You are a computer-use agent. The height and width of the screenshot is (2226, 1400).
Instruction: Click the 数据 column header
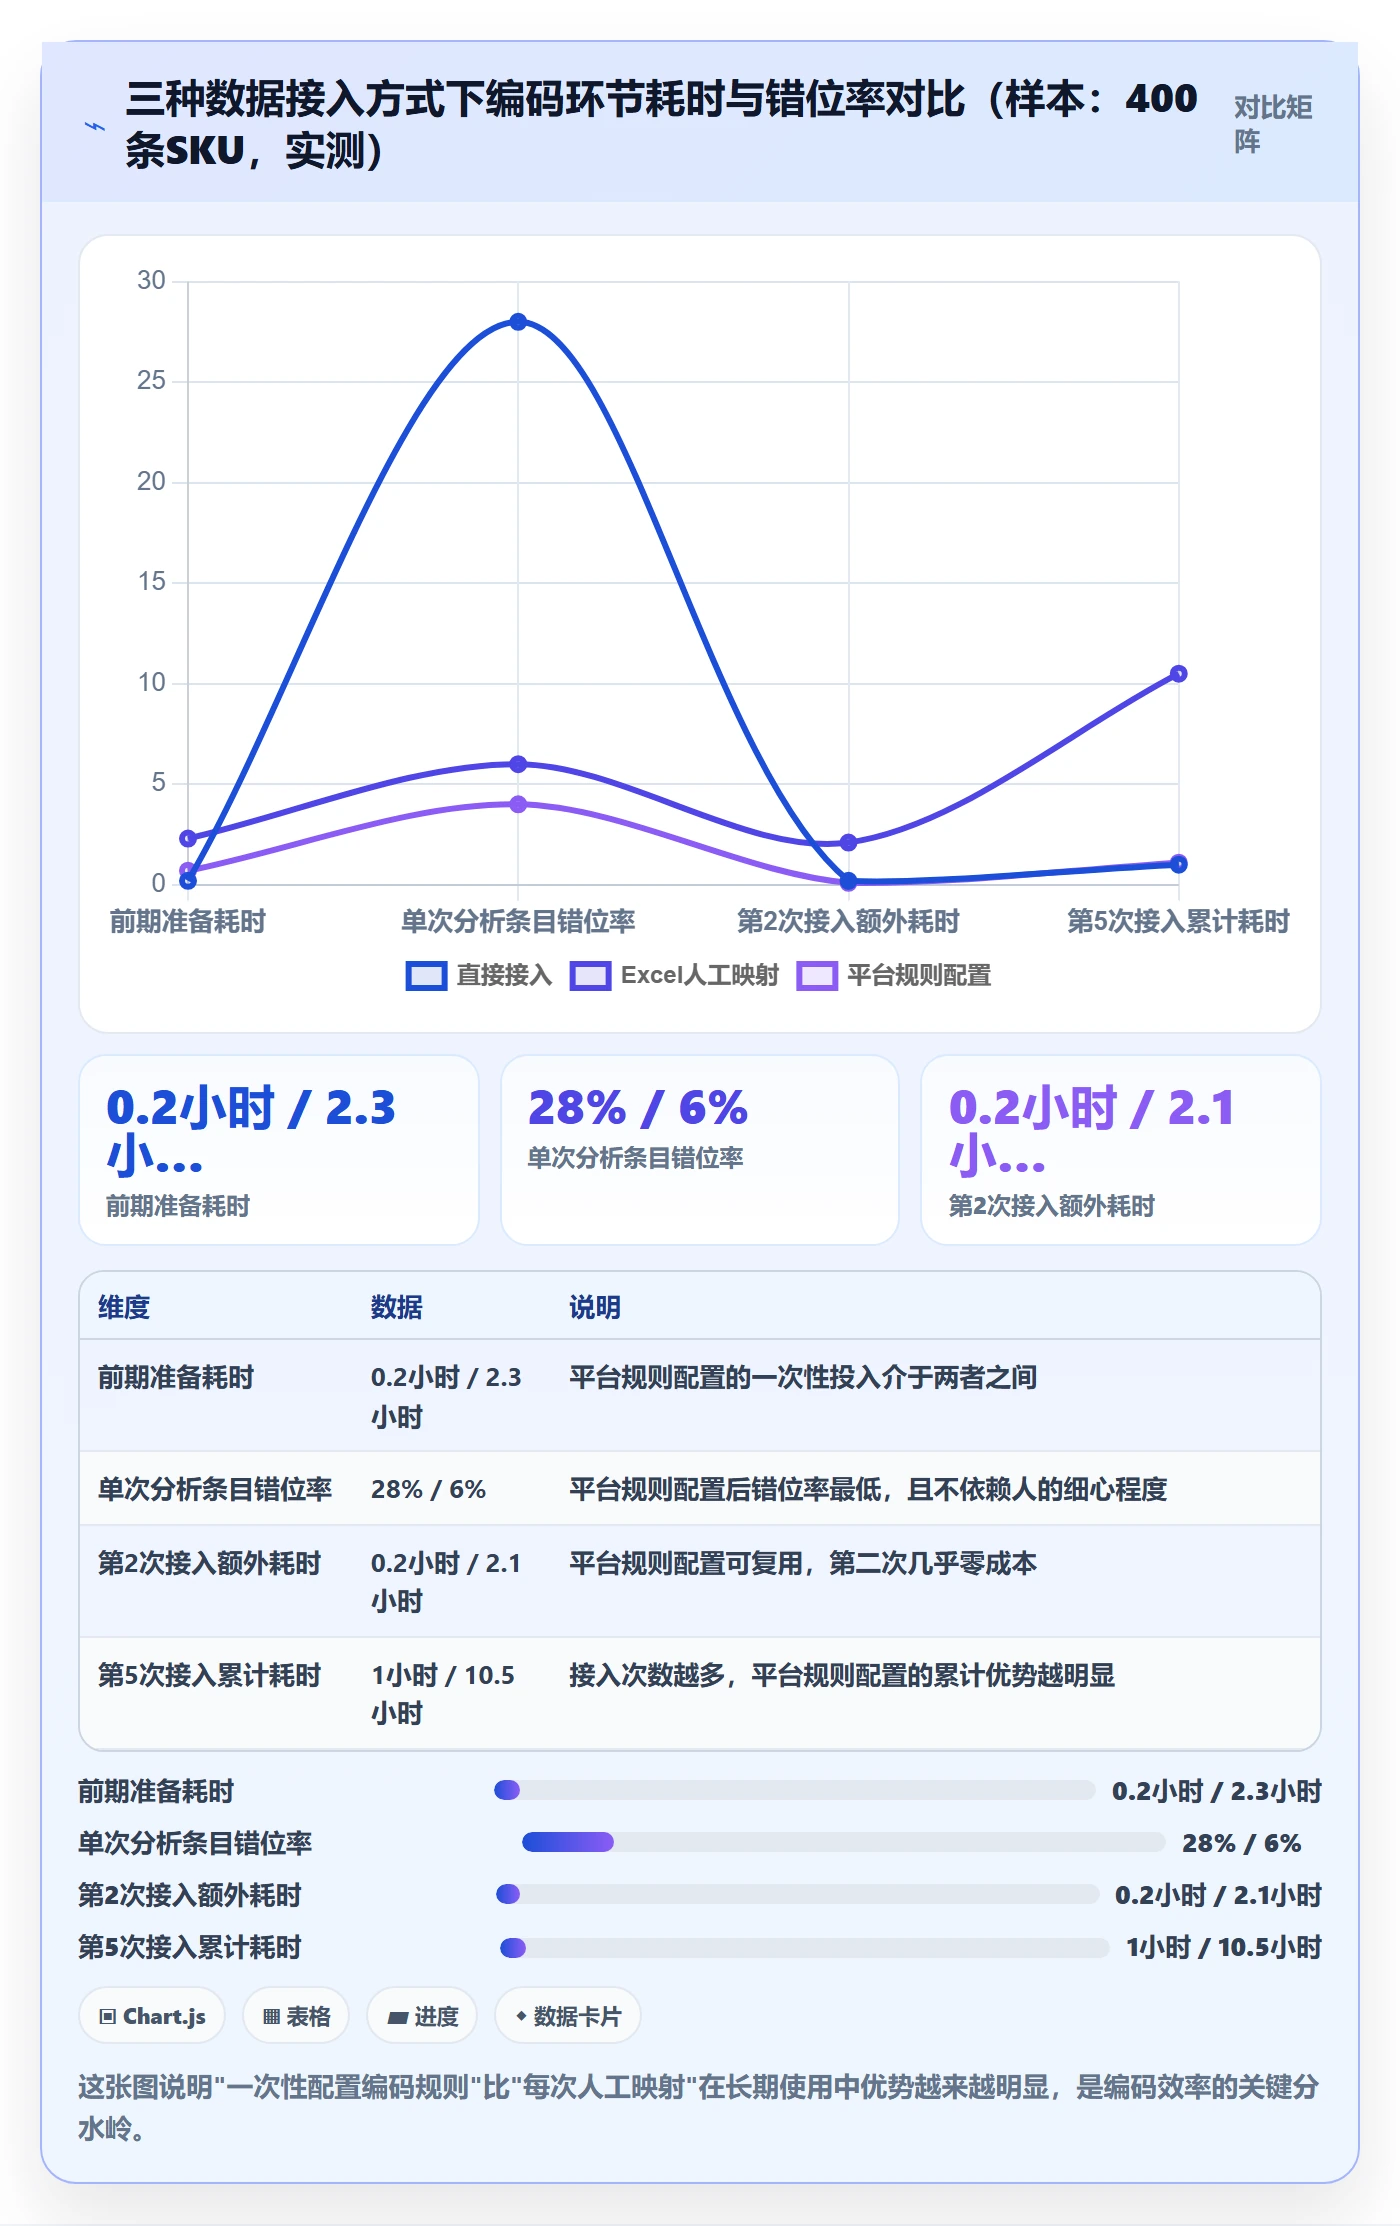coord(397,1307)
